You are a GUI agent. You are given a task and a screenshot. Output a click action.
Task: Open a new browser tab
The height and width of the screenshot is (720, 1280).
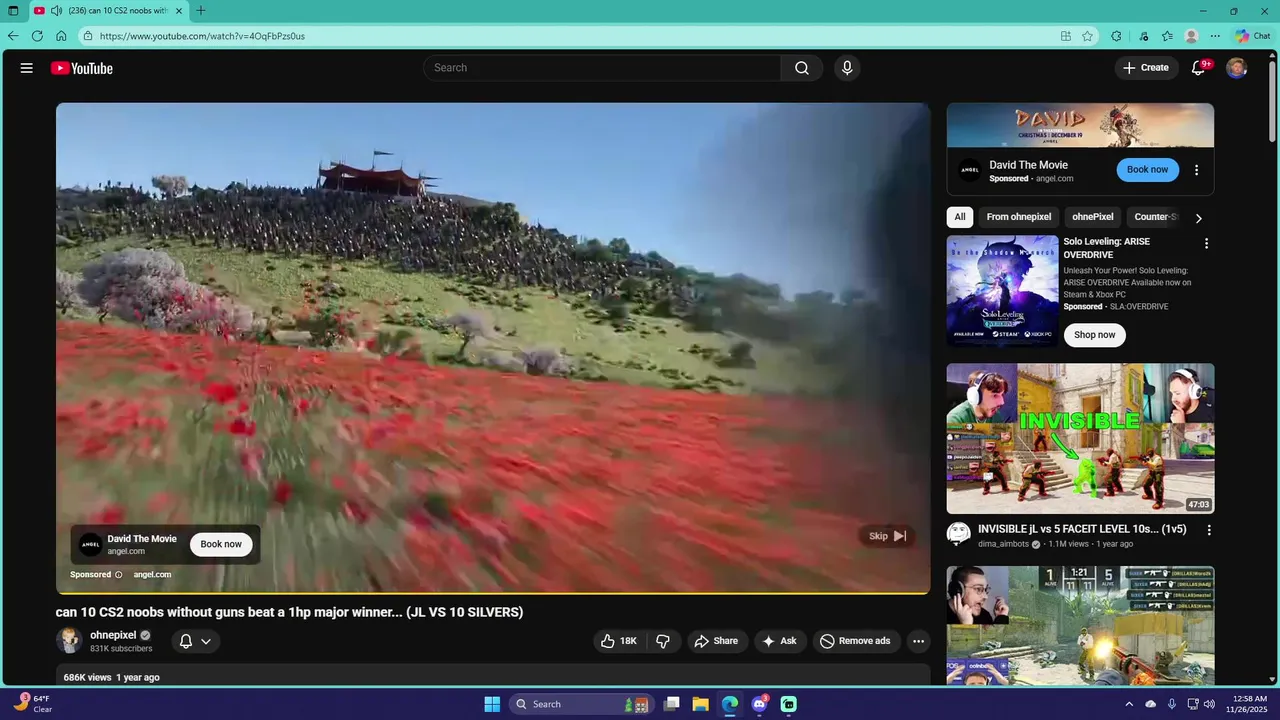(201, 11)
